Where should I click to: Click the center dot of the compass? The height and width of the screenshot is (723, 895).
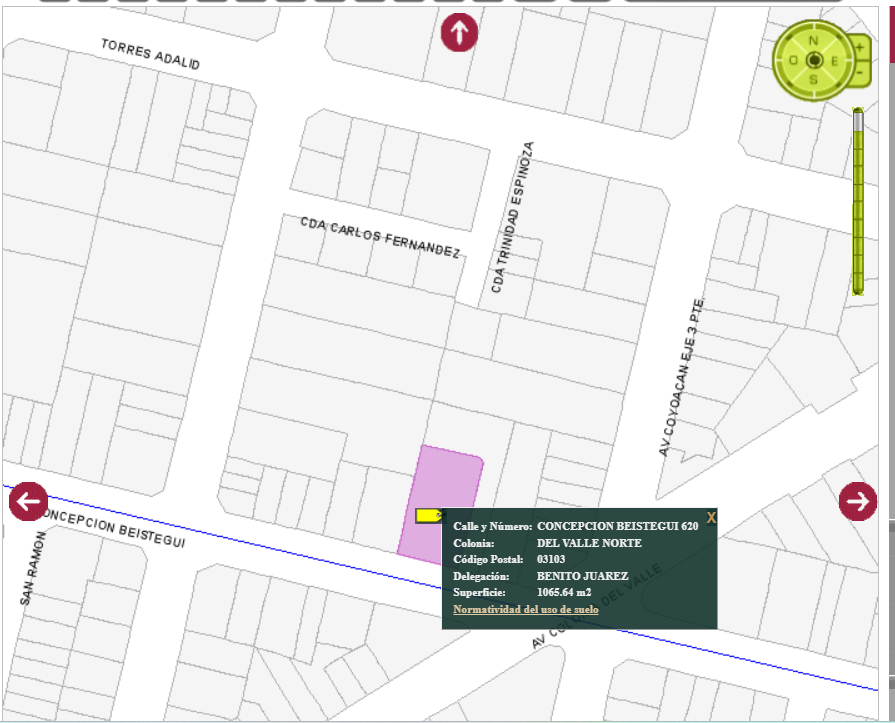coord(813,60)
